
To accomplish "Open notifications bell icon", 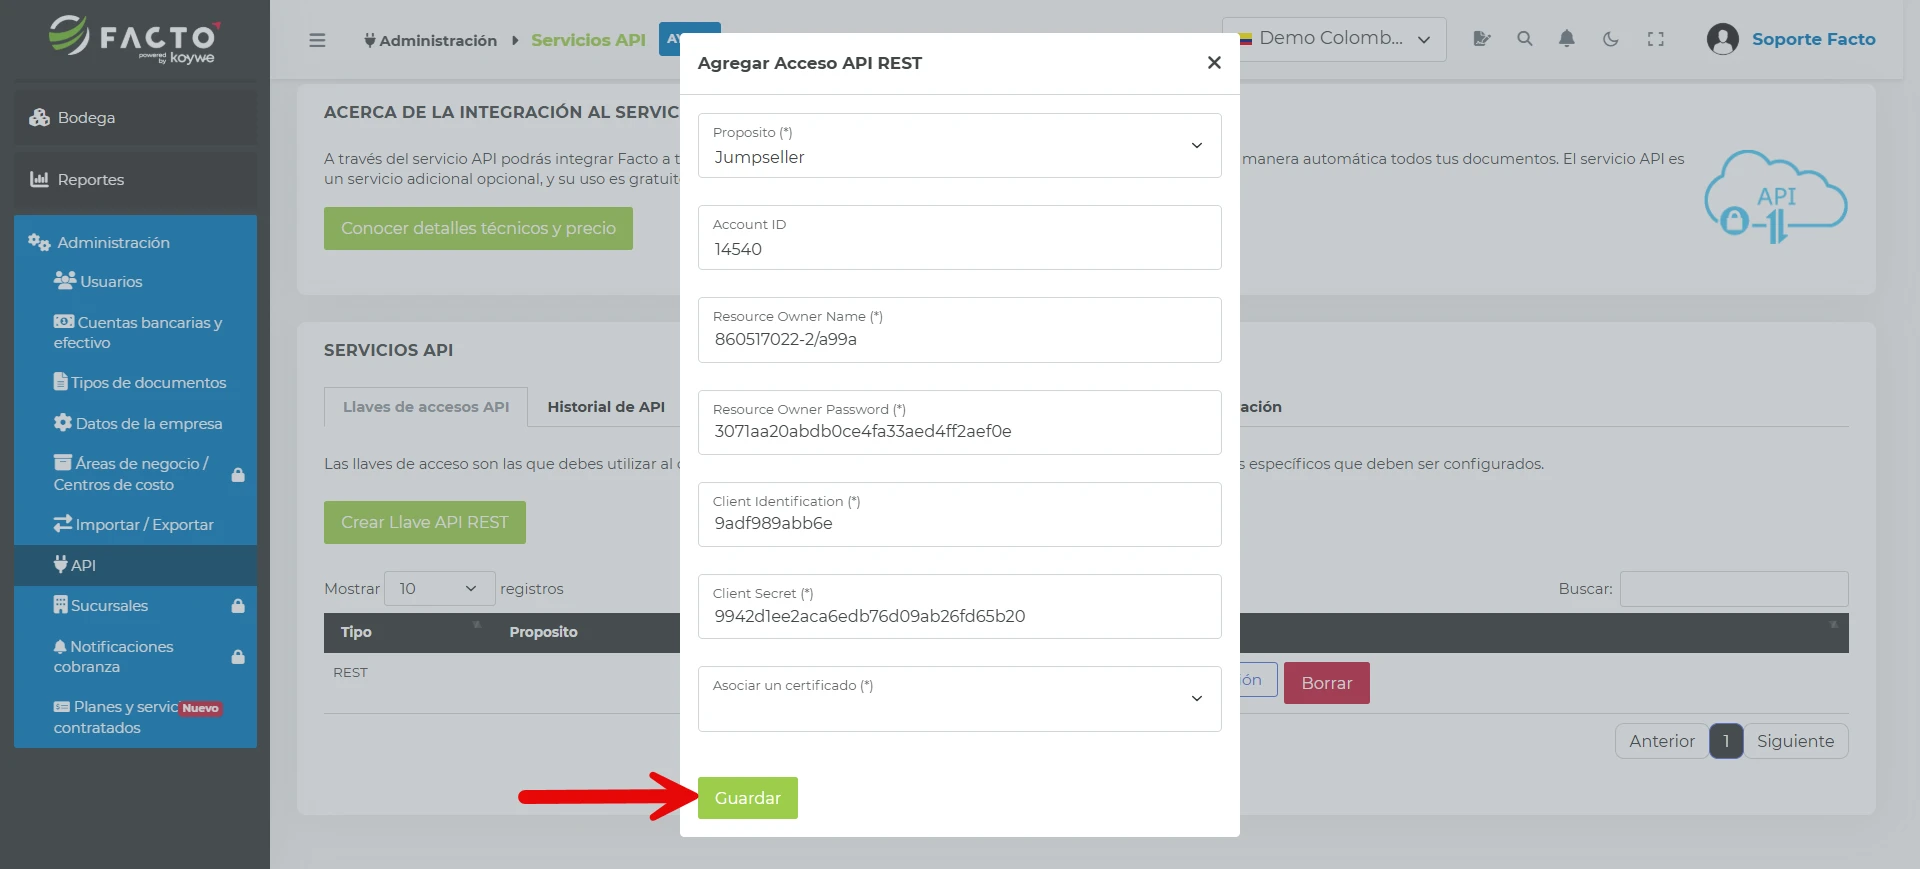I will click(1567, 39).
